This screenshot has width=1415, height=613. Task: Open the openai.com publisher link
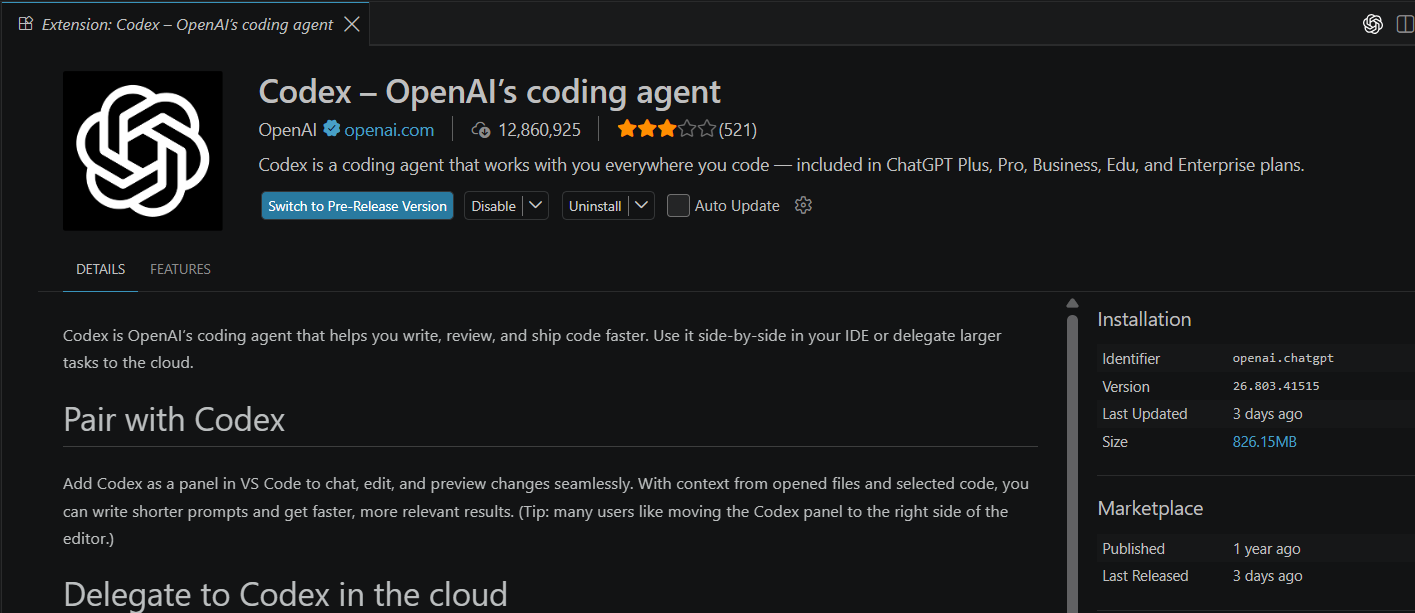pos(389,129)
